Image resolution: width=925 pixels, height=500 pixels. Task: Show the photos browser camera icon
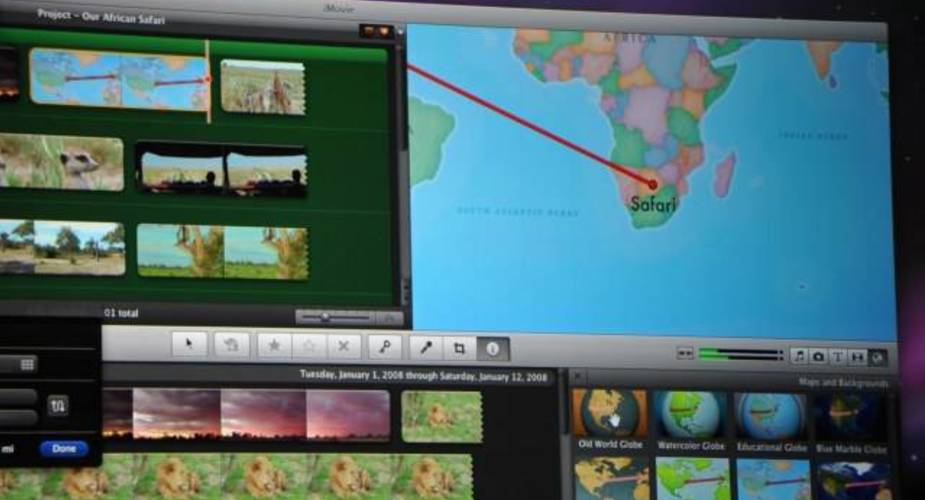coord(819,356)
